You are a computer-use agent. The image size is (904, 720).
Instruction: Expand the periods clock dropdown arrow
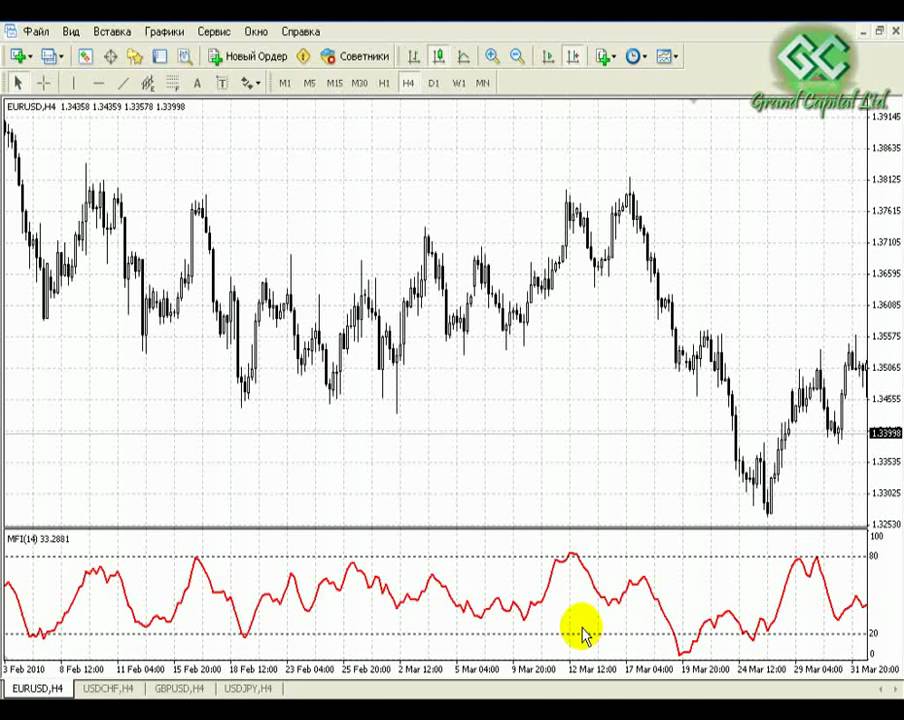point(645,56)
